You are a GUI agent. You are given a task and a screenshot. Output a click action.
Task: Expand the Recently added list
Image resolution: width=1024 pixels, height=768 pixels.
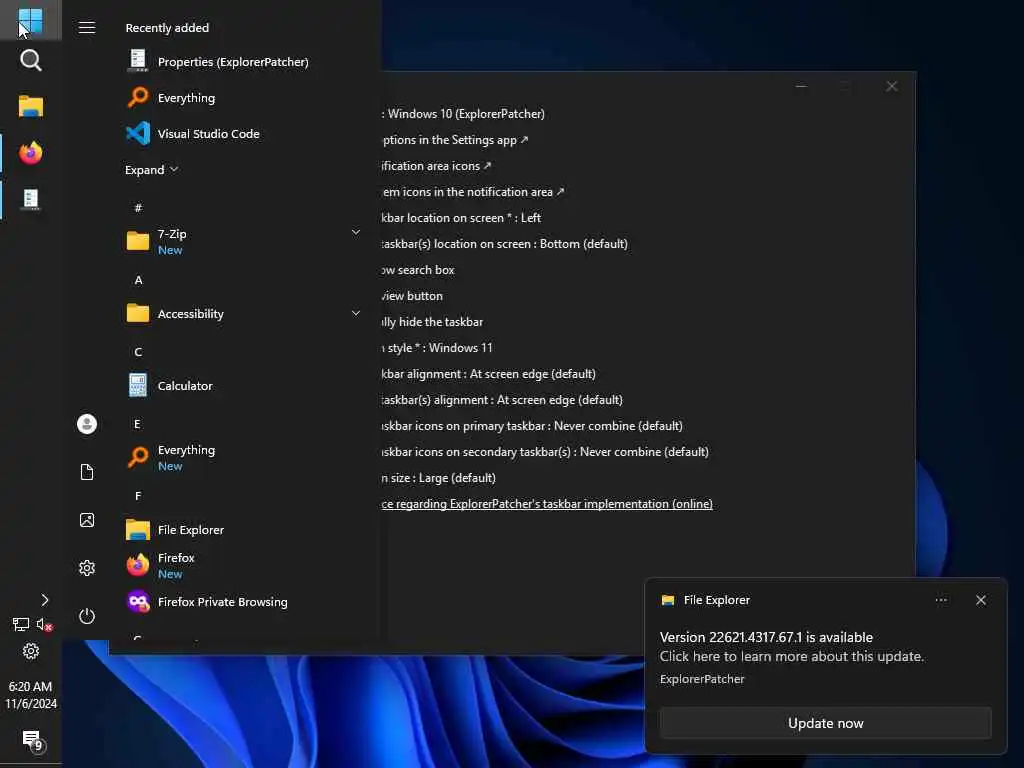[x=152, y=170]
